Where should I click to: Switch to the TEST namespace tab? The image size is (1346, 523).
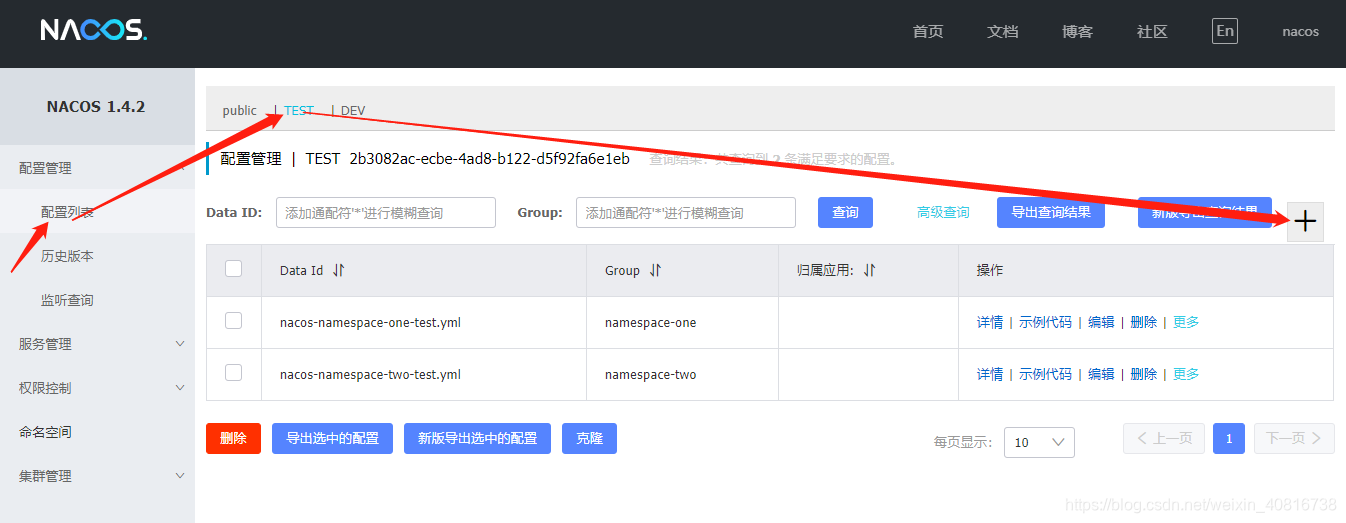(299, 110)
